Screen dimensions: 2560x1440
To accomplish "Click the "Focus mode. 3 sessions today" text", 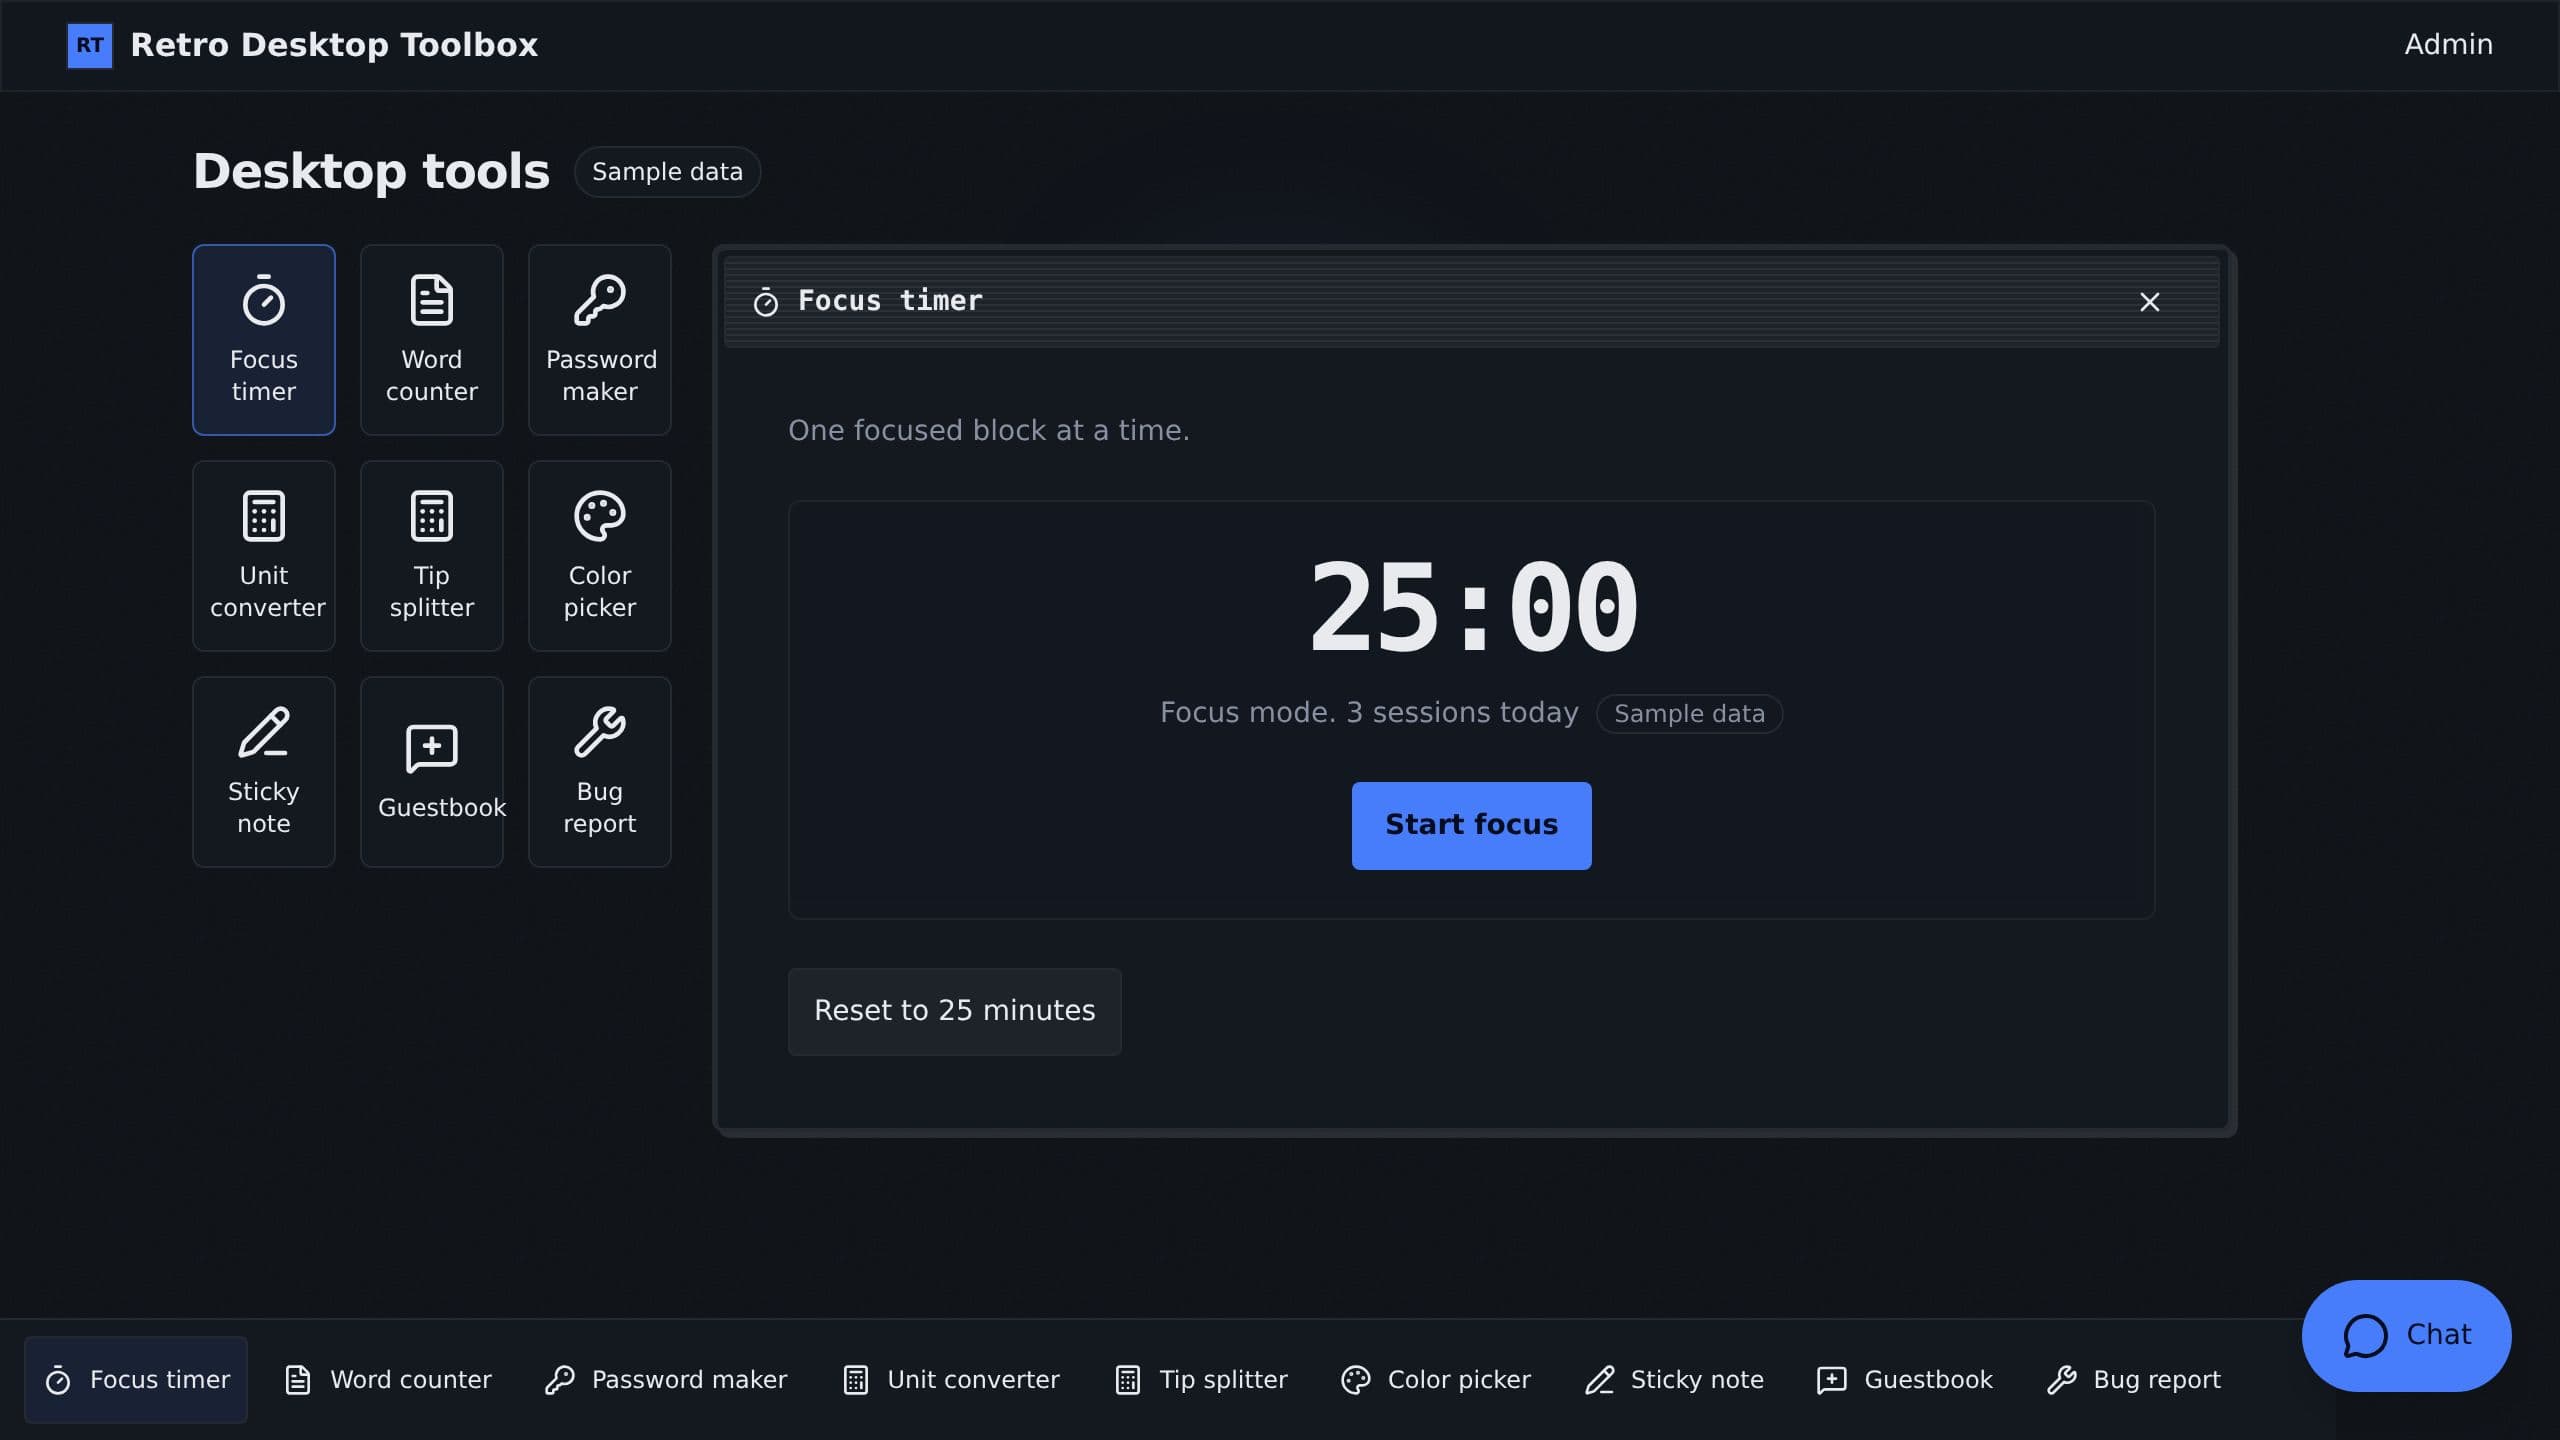I will (1369, 713).
